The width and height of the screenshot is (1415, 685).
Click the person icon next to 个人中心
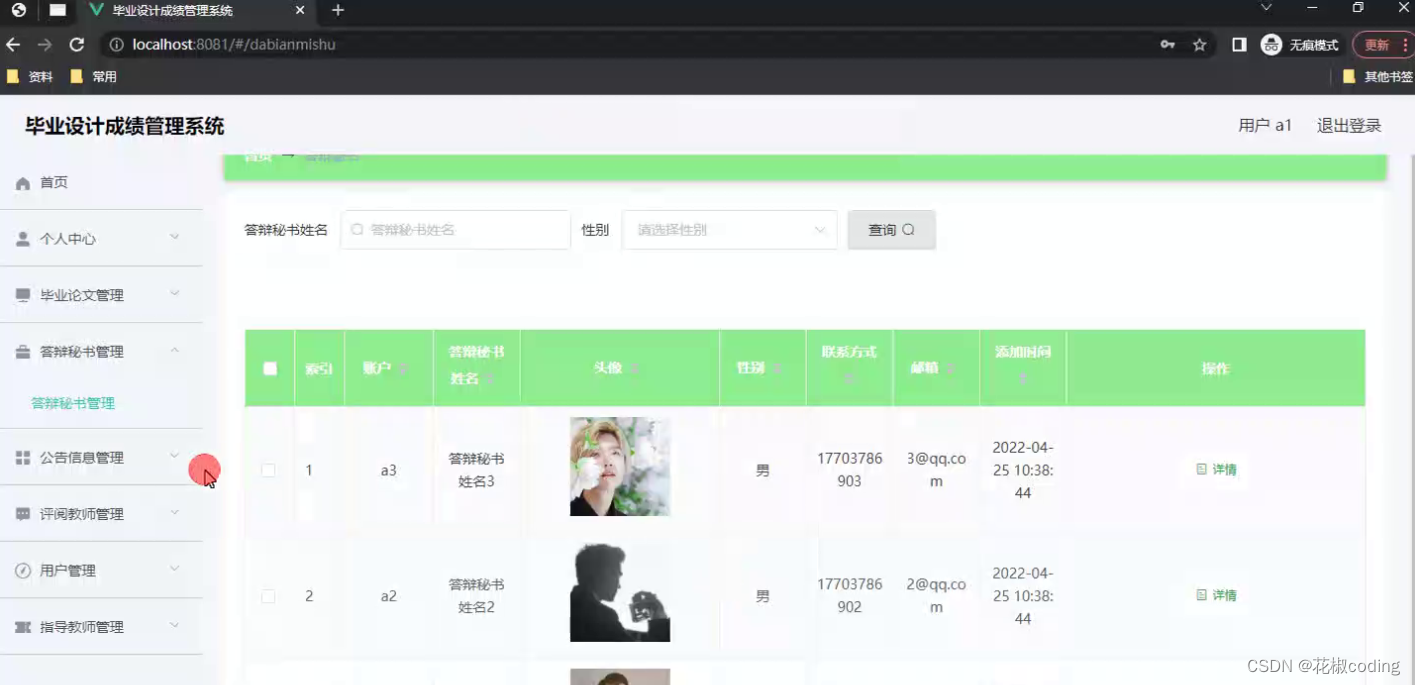coord(22,238)
